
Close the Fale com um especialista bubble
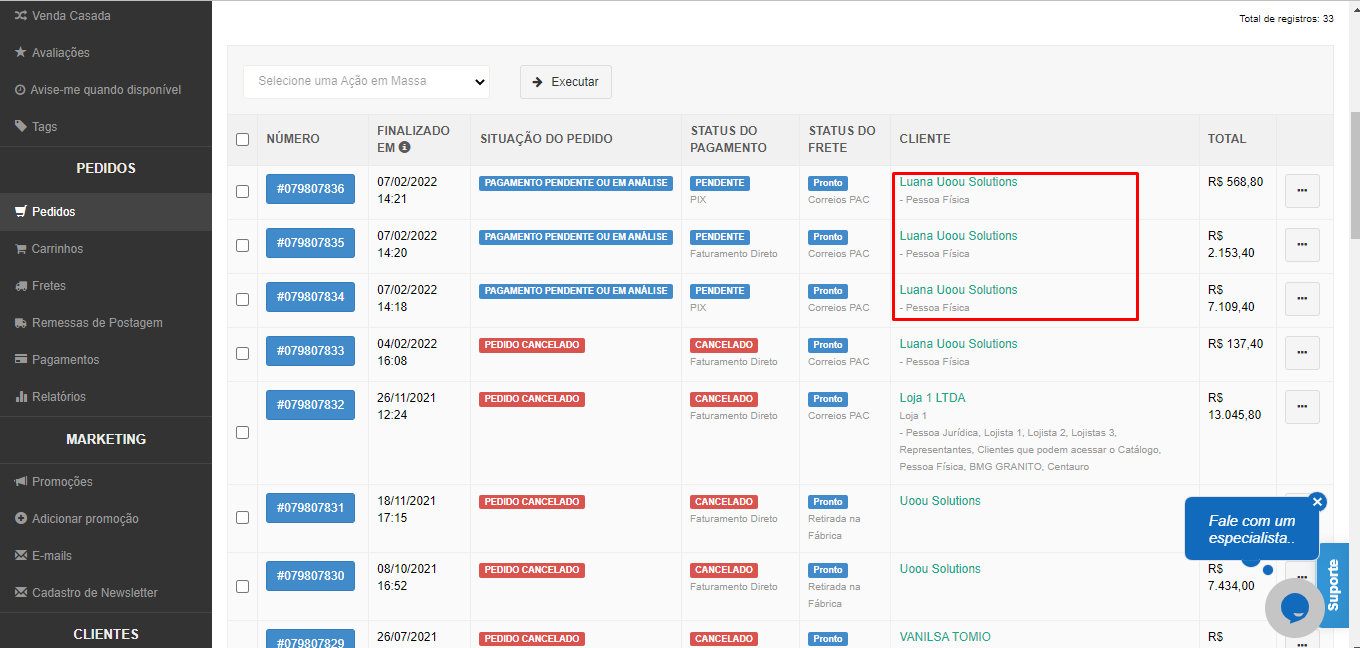[1317, 501]
